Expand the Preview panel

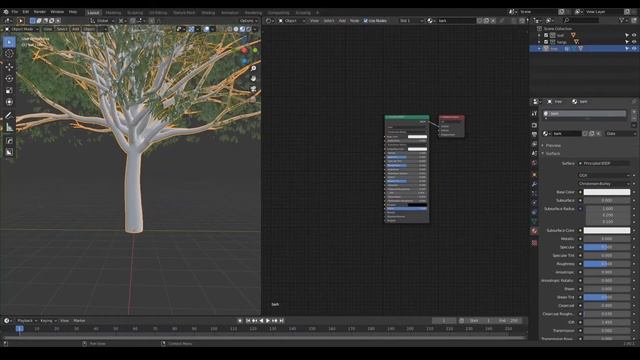553,145
